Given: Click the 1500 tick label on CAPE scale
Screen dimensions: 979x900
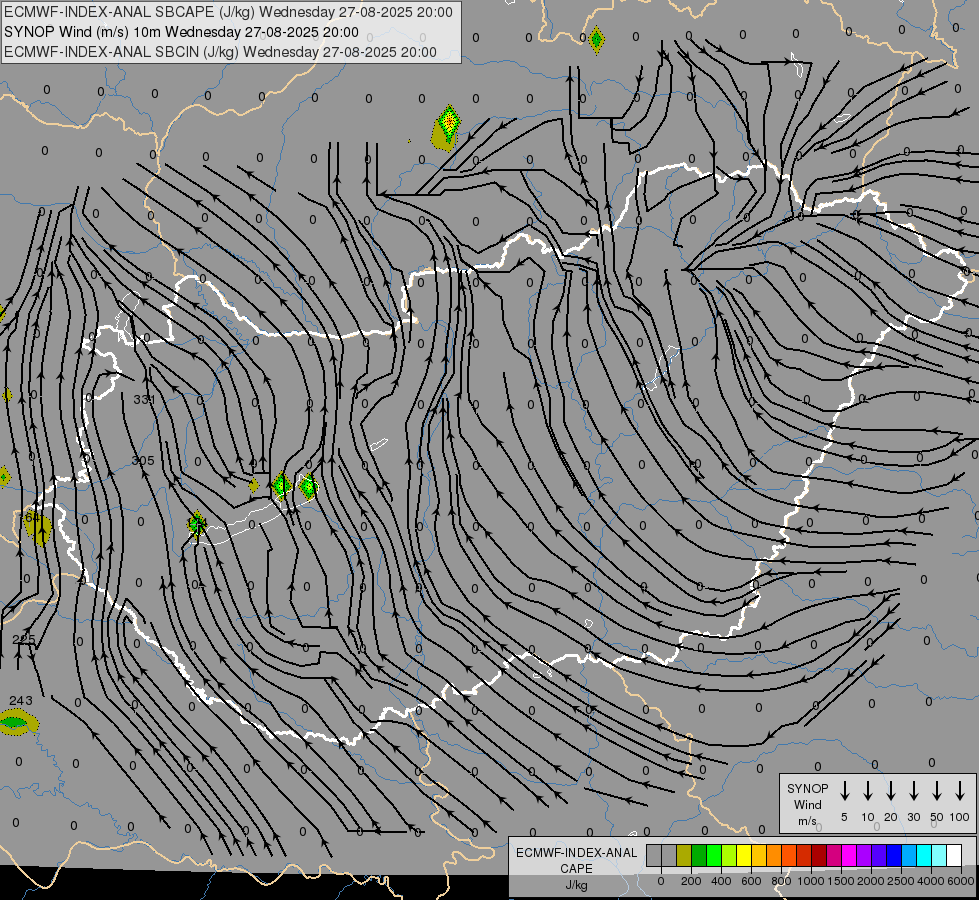Looking at the screenshot, I should click(841, 881).
